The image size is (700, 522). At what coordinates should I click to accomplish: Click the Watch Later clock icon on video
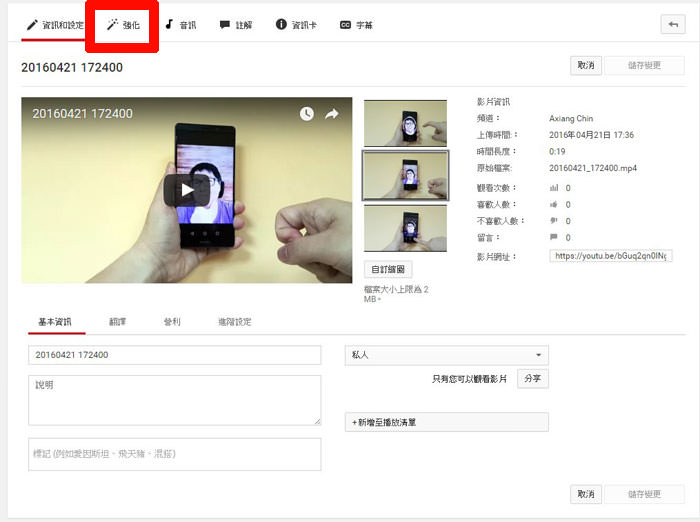point(306,114)
